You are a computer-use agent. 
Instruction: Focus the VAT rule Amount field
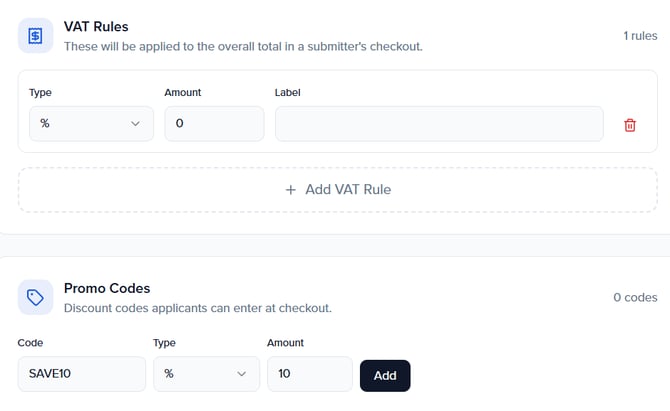click(x=214, y=124)
